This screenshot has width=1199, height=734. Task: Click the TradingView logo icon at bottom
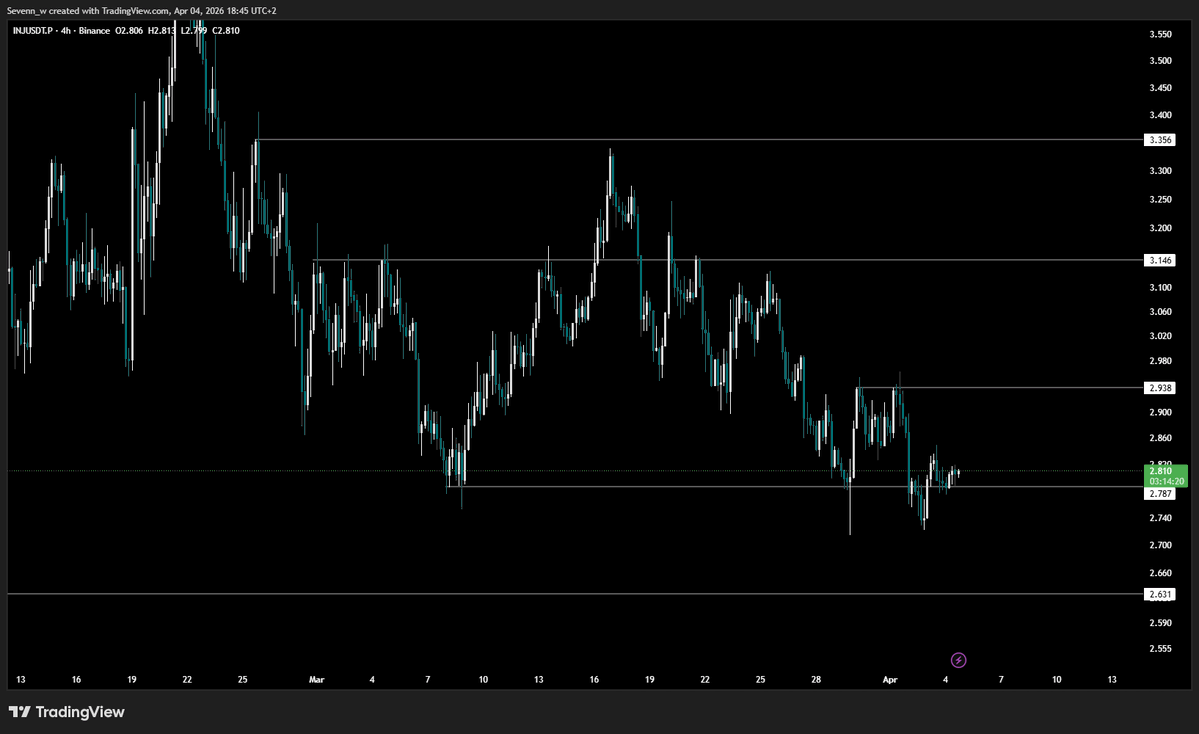point(20,712)
